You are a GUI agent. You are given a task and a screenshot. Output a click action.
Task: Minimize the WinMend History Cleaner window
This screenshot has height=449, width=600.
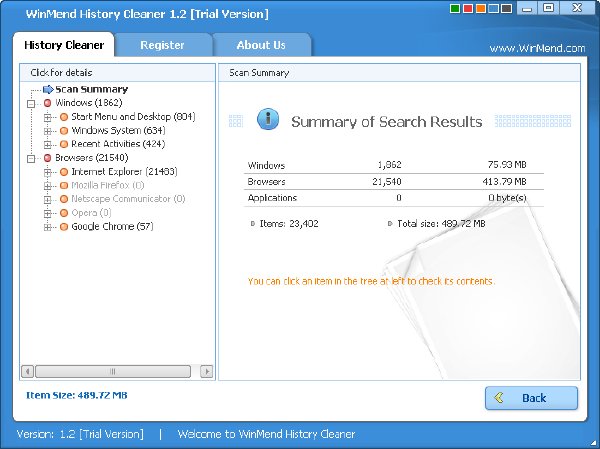pyautogui.click(x=527, y=8)
